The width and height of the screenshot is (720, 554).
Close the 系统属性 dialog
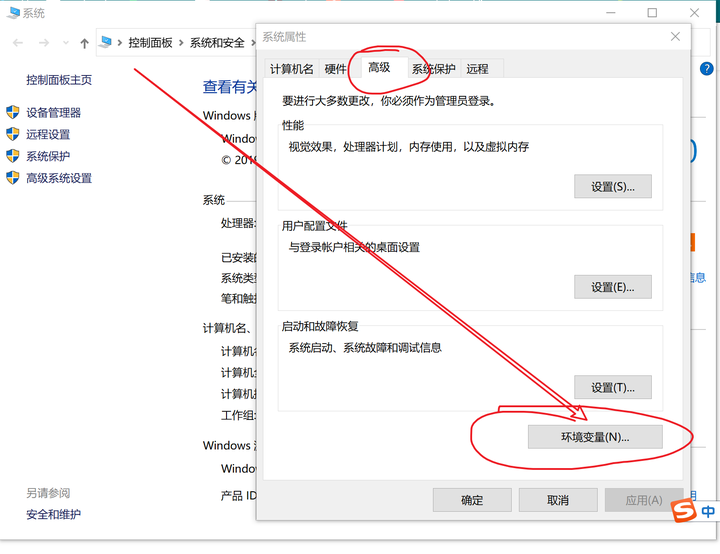[x=675, y=36]
